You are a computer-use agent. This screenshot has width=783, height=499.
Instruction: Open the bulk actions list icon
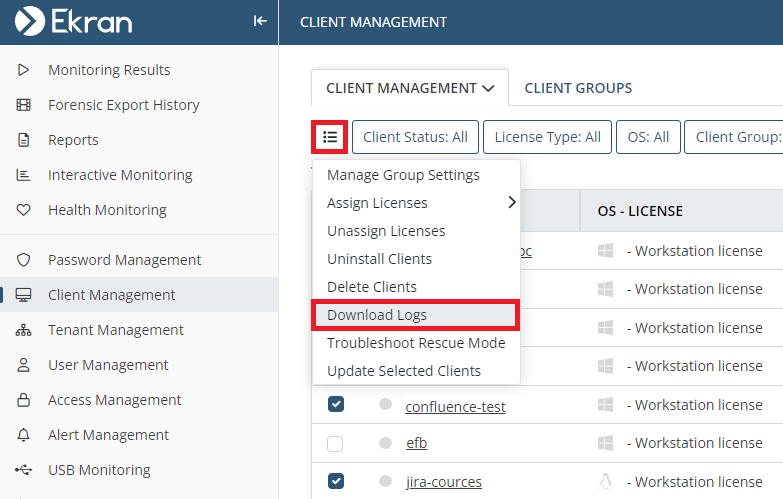tap(330, 137)
